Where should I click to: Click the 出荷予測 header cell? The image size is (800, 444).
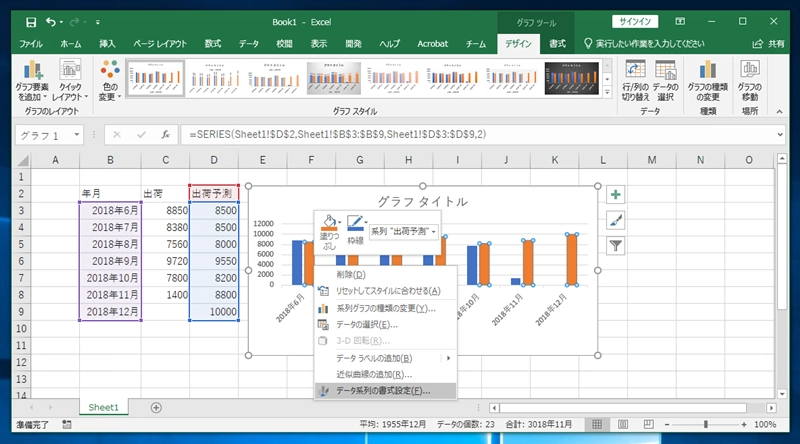[x=214, y=193]
